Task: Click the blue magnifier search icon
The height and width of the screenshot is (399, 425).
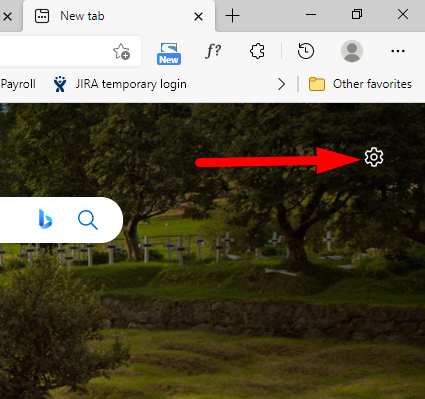Action: 88,220
